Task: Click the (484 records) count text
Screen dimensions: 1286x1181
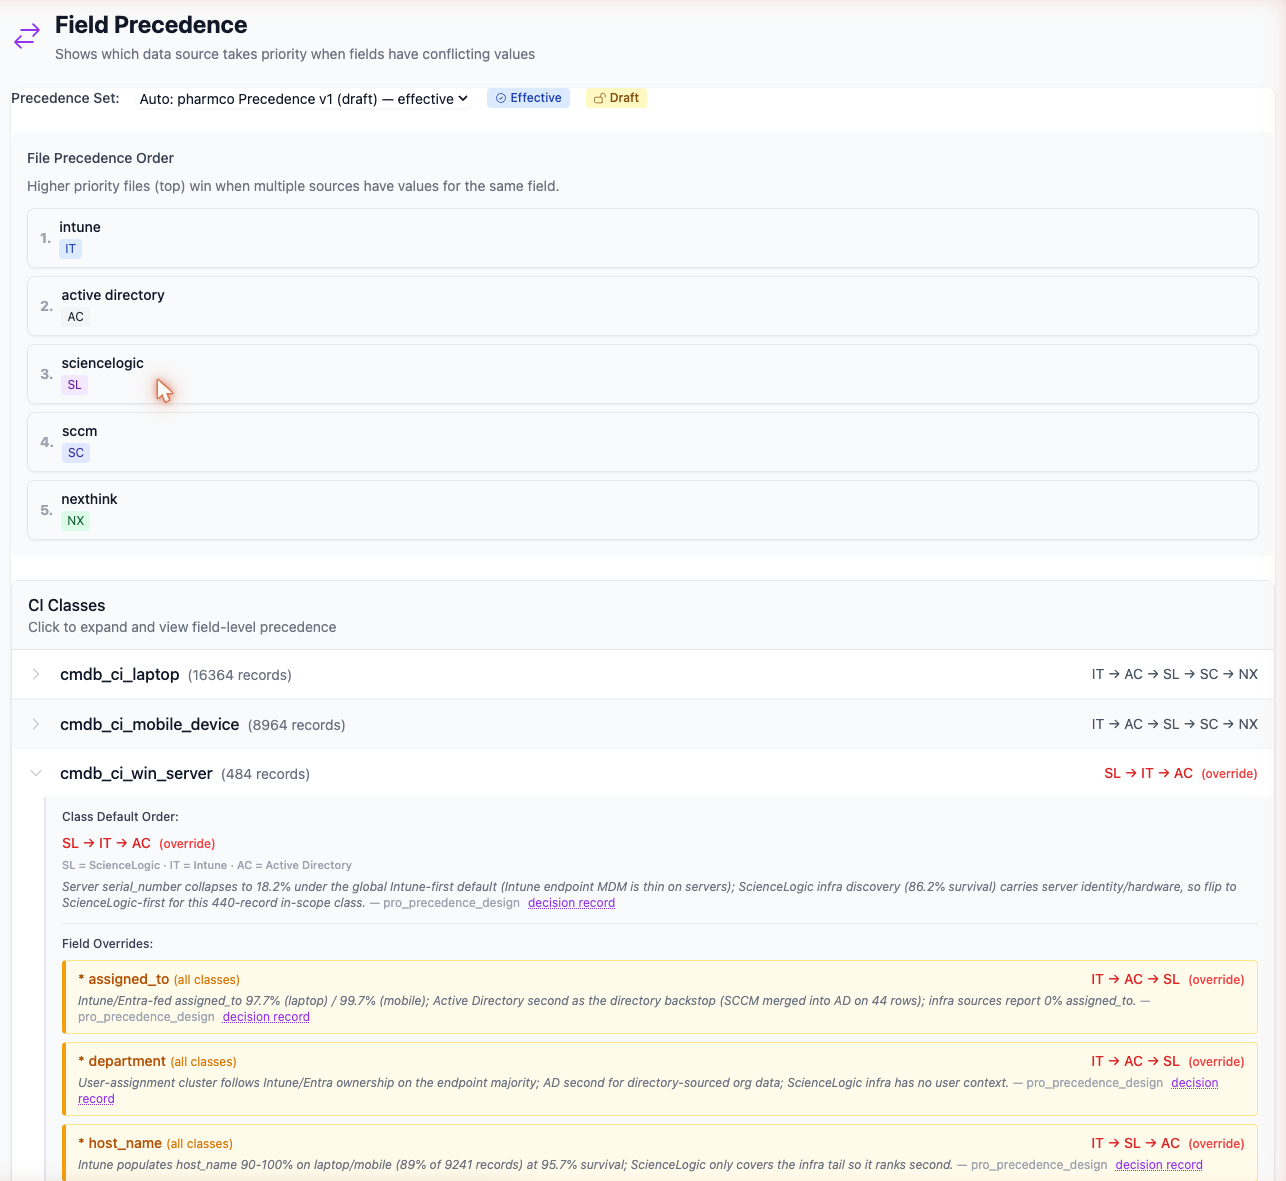Action: pos(265,774)
